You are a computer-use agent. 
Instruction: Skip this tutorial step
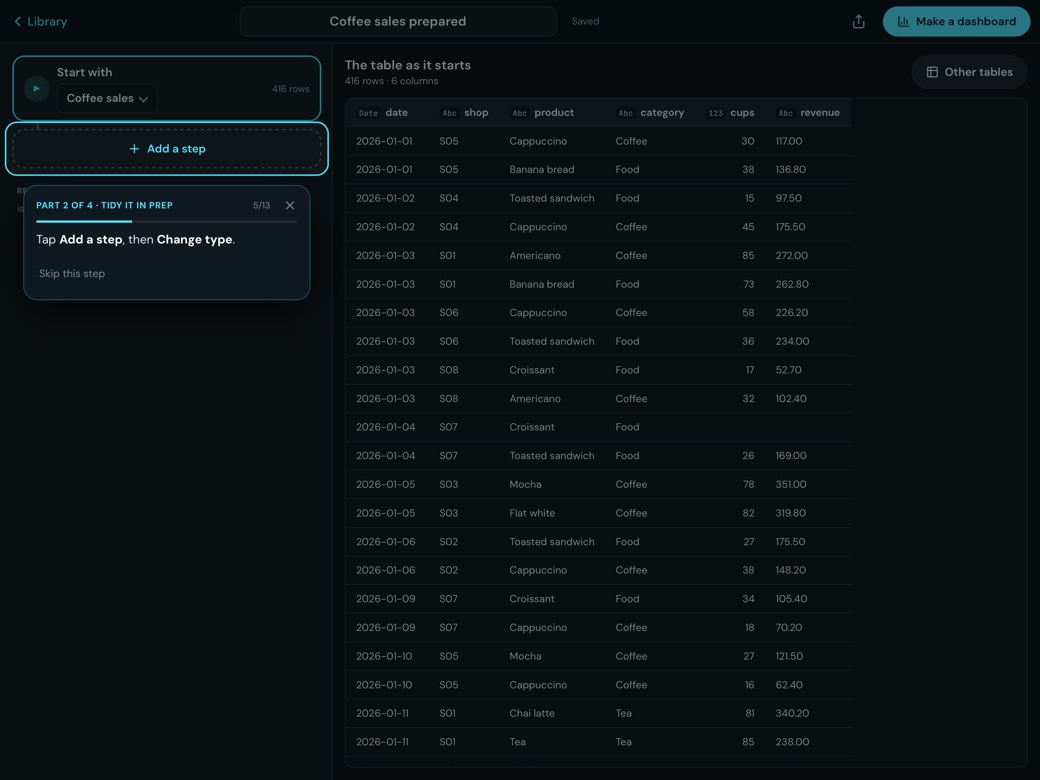[72, 273]
